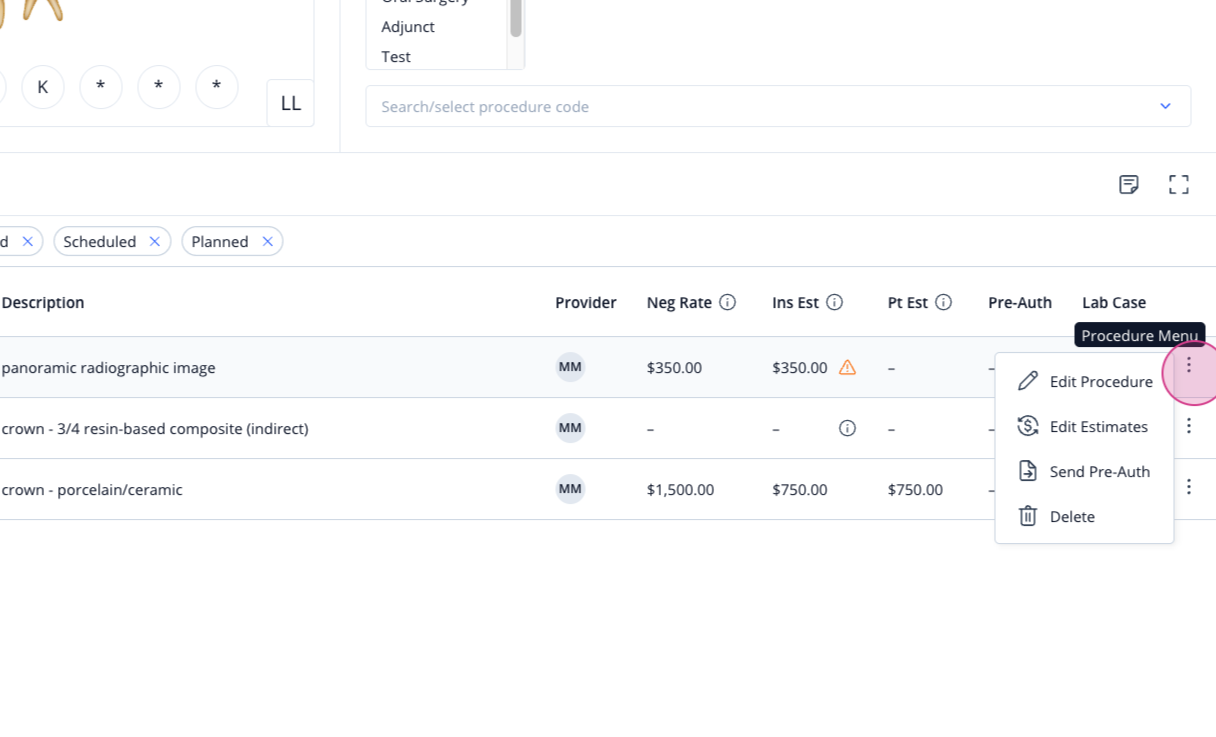Image resolution: width=1216 pixels, height=737 pixels.
Task: Click the info icon in the resin-based composite row
Action: click(847, 428)
